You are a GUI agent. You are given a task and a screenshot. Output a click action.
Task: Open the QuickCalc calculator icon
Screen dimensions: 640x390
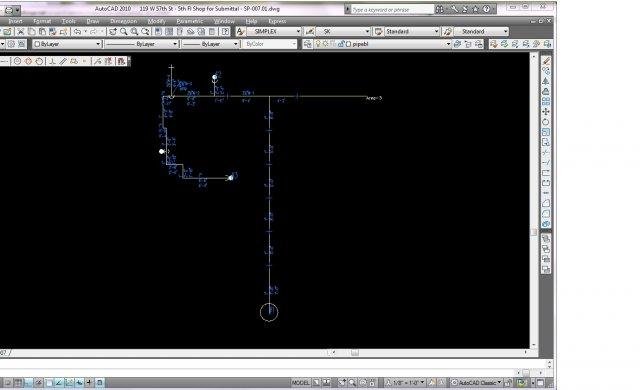pos(212,31)
